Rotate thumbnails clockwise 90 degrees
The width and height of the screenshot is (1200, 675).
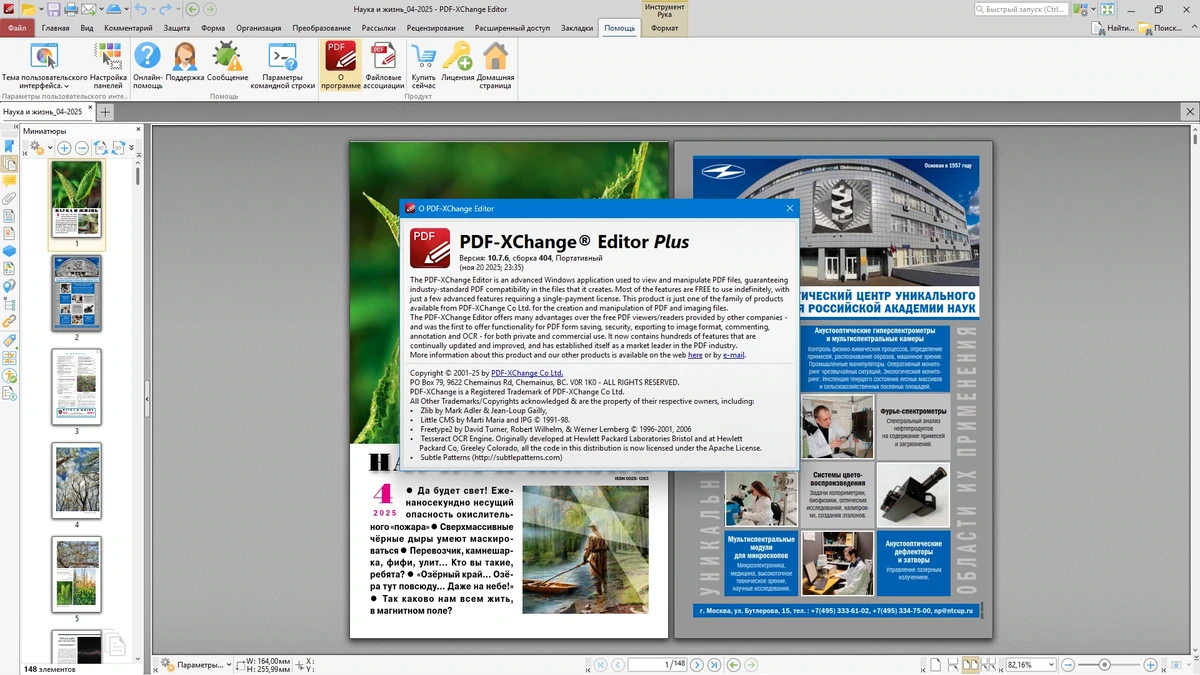point(118,148)
